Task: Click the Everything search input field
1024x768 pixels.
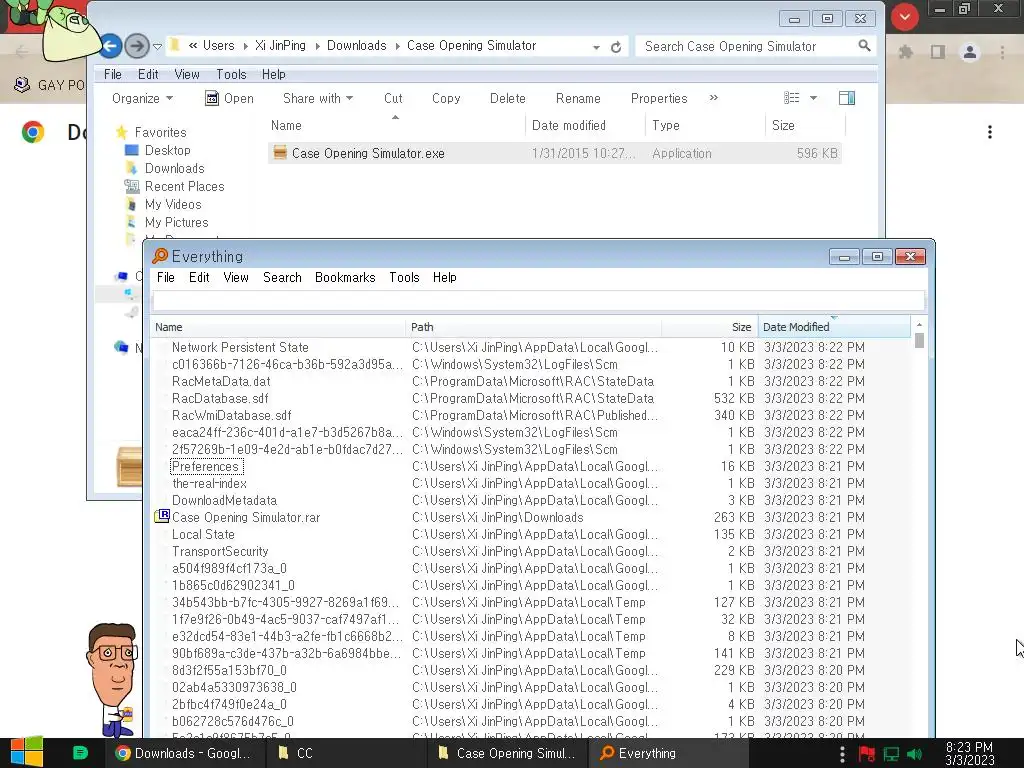Action: pos(539,301)
